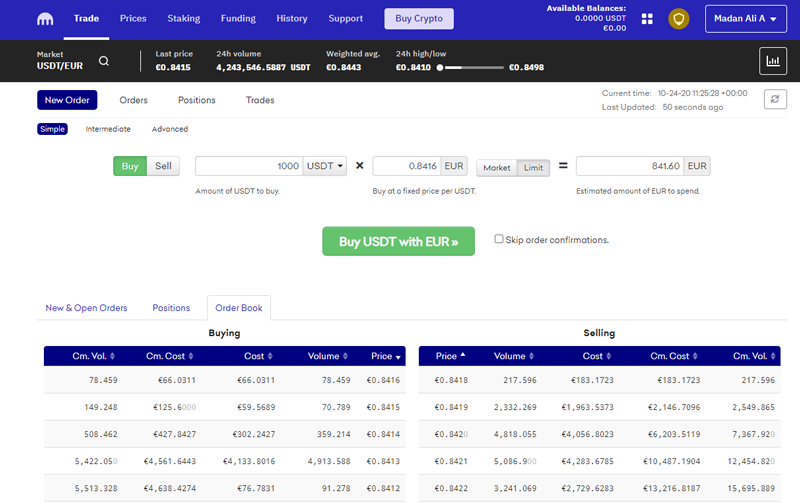Open the USDT currency dropdown

pos(325,166)
